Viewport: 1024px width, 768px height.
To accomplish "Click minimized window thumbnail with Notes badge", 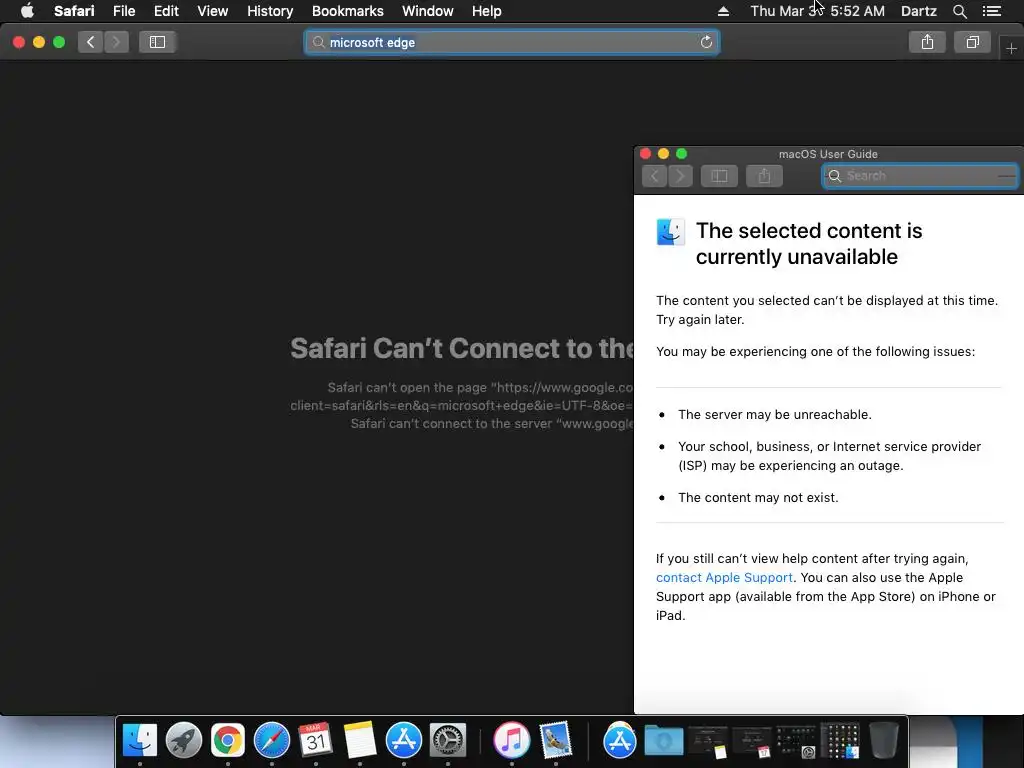I will [x=708, y=741].
